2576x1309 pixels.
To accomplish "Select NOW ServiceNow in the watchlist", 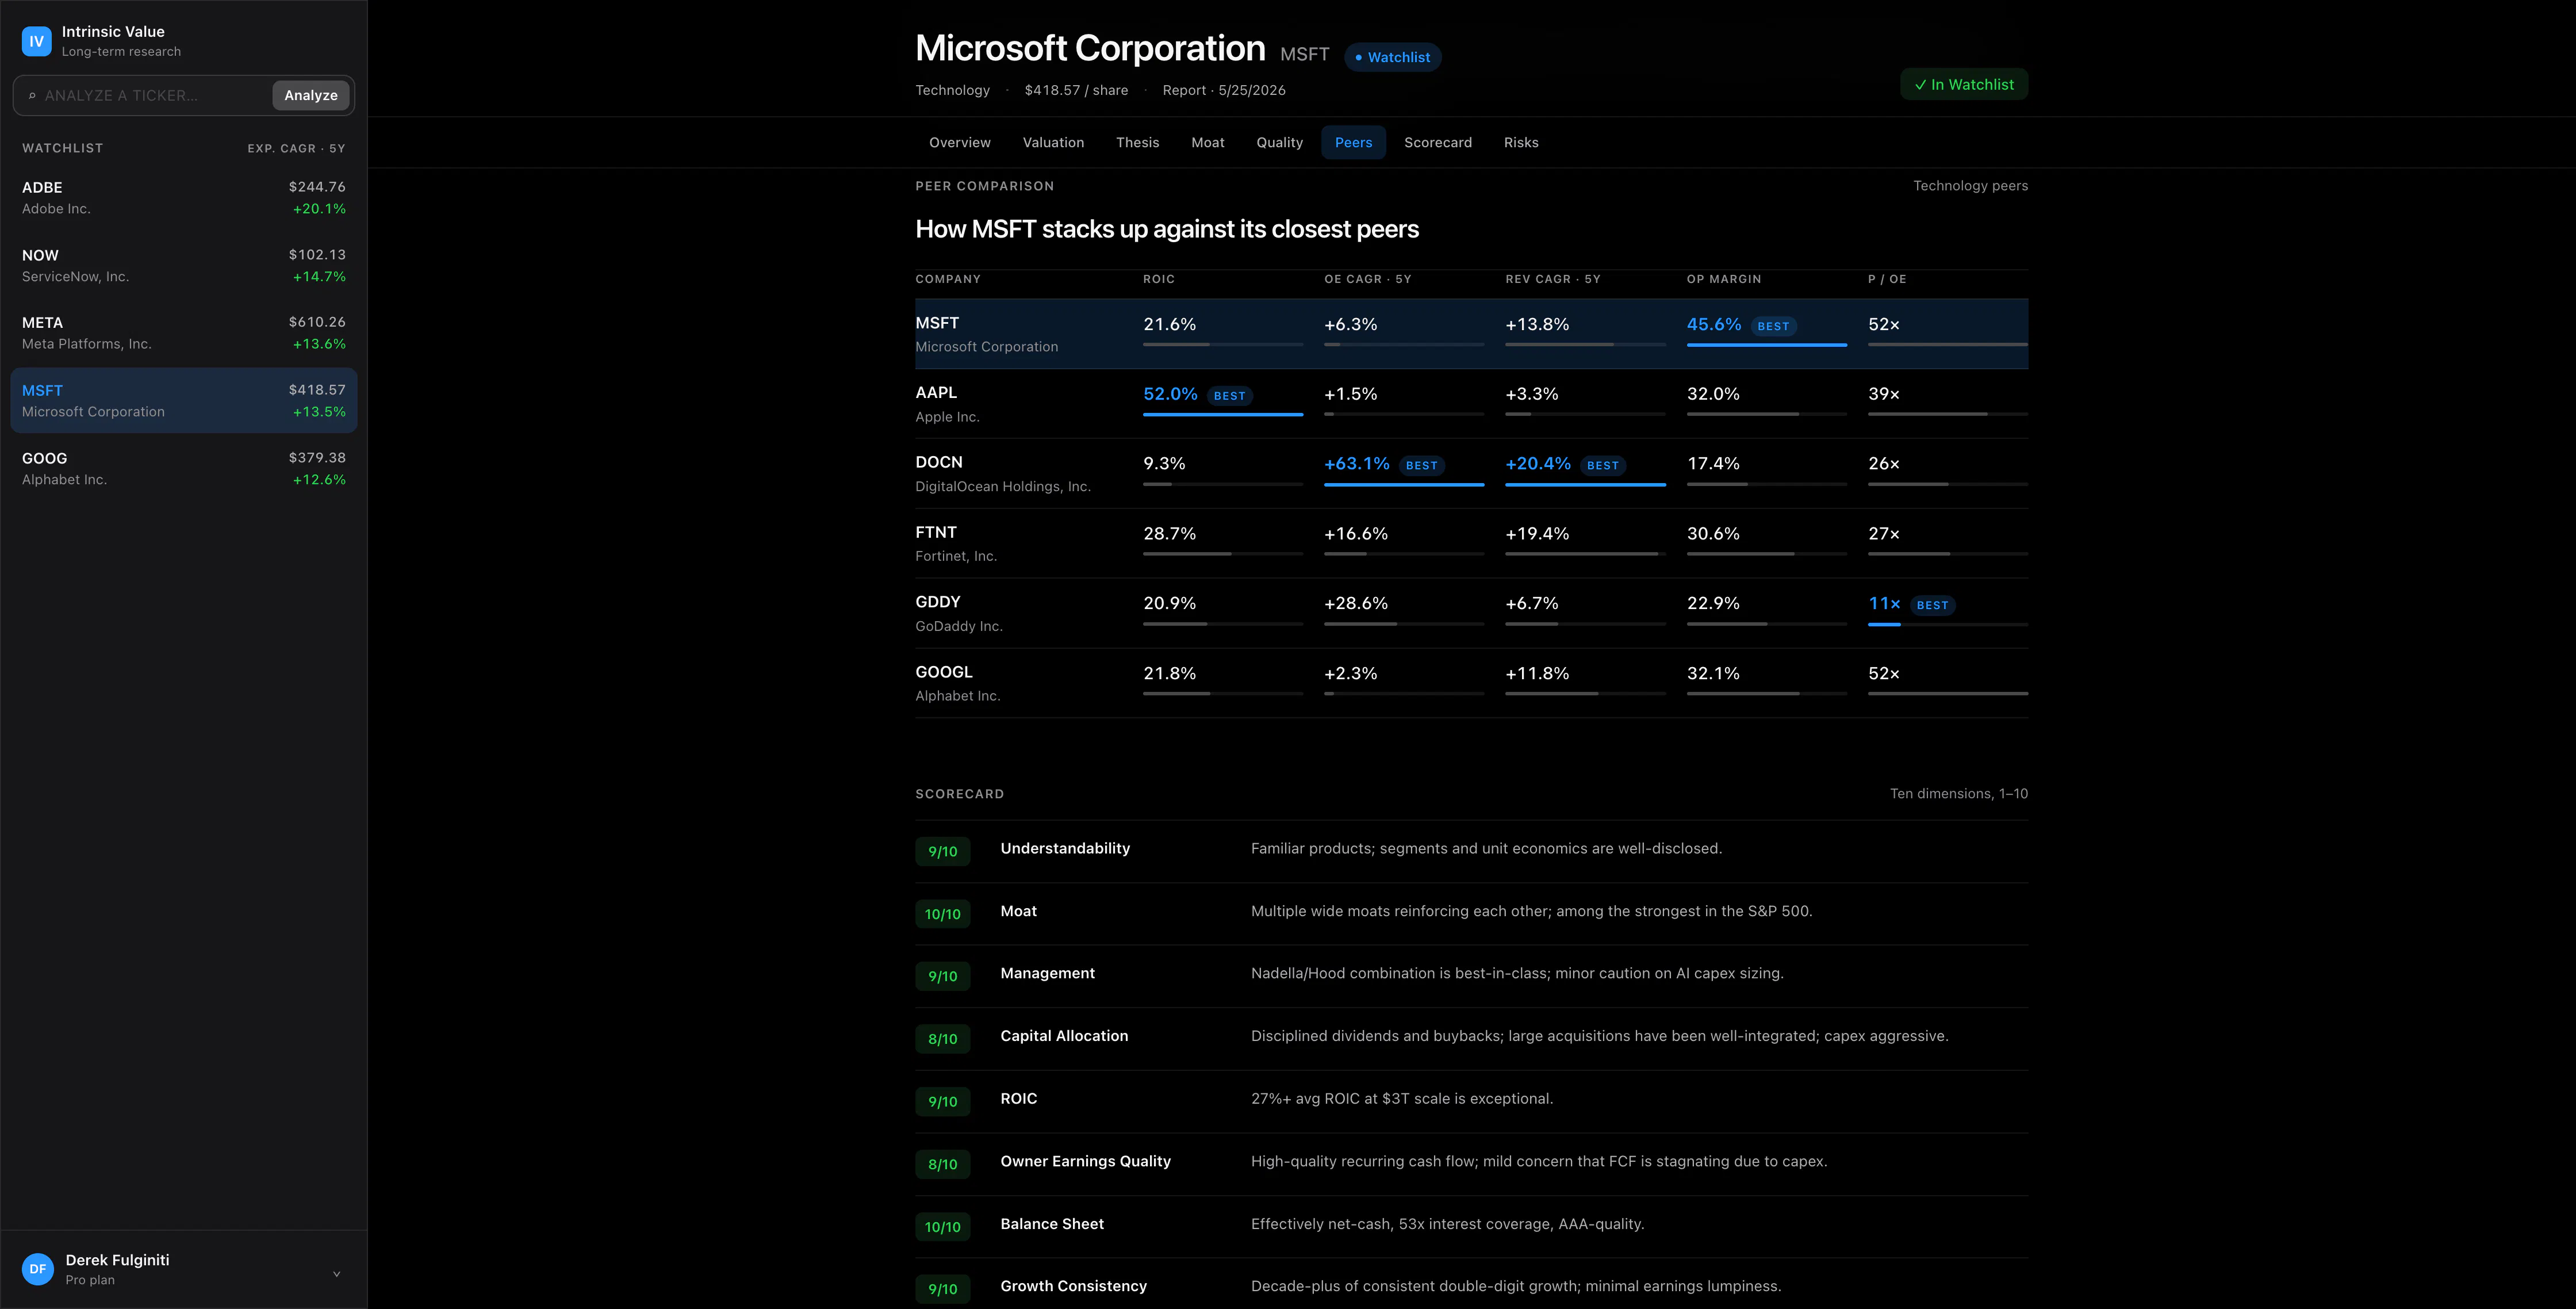I will tap(184, 266).
